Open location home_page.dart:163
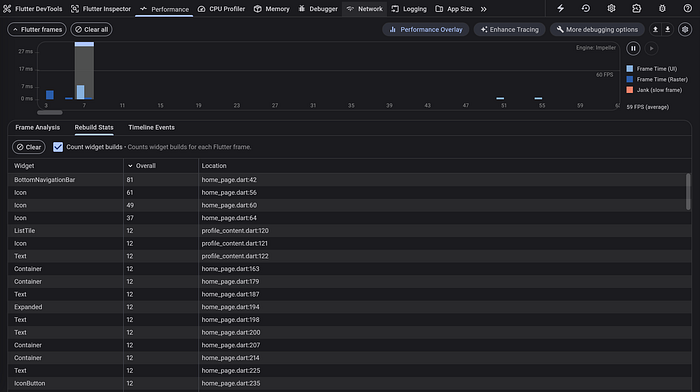The width and height of the screenshot is (700, 392). [230, 269]
